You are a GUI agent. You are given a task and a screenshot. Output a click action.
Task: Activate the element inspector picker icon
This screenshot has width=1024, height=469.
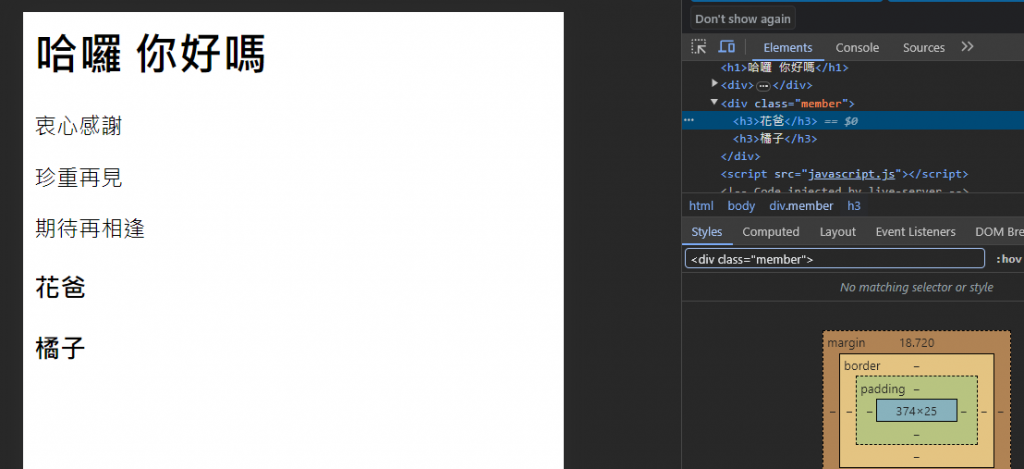pyautogui.click(x=699, y=47)
